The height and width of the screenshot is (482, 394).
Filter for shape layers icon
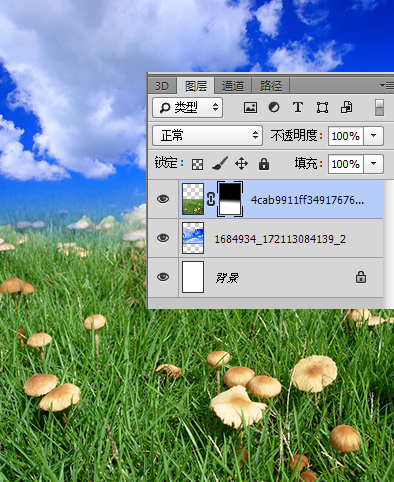[x=322, y=107]
